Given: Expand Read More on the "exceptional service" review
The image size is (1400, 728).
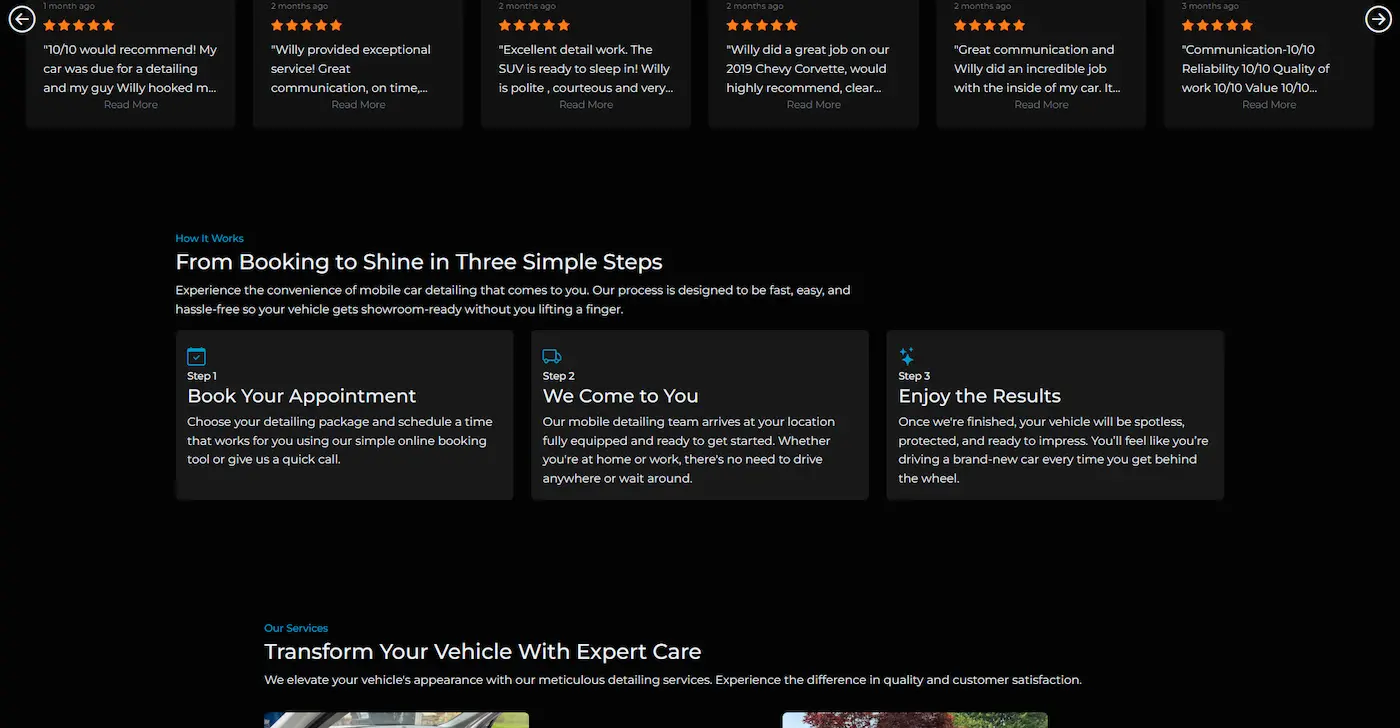Looking at the screenshot, I should pos(358,105).
